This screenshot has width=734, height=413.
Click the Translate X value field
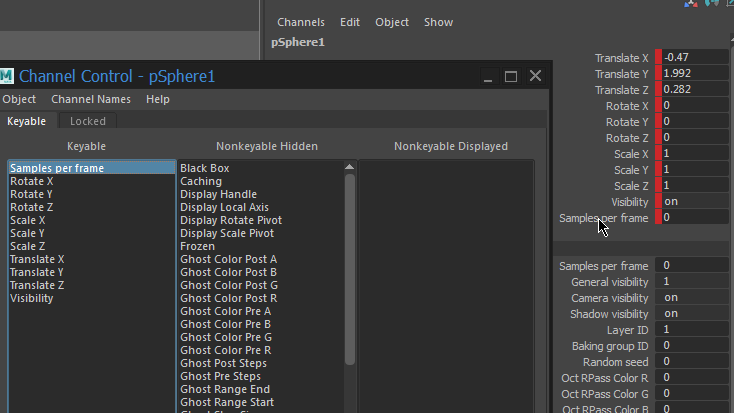coord(696,58)
